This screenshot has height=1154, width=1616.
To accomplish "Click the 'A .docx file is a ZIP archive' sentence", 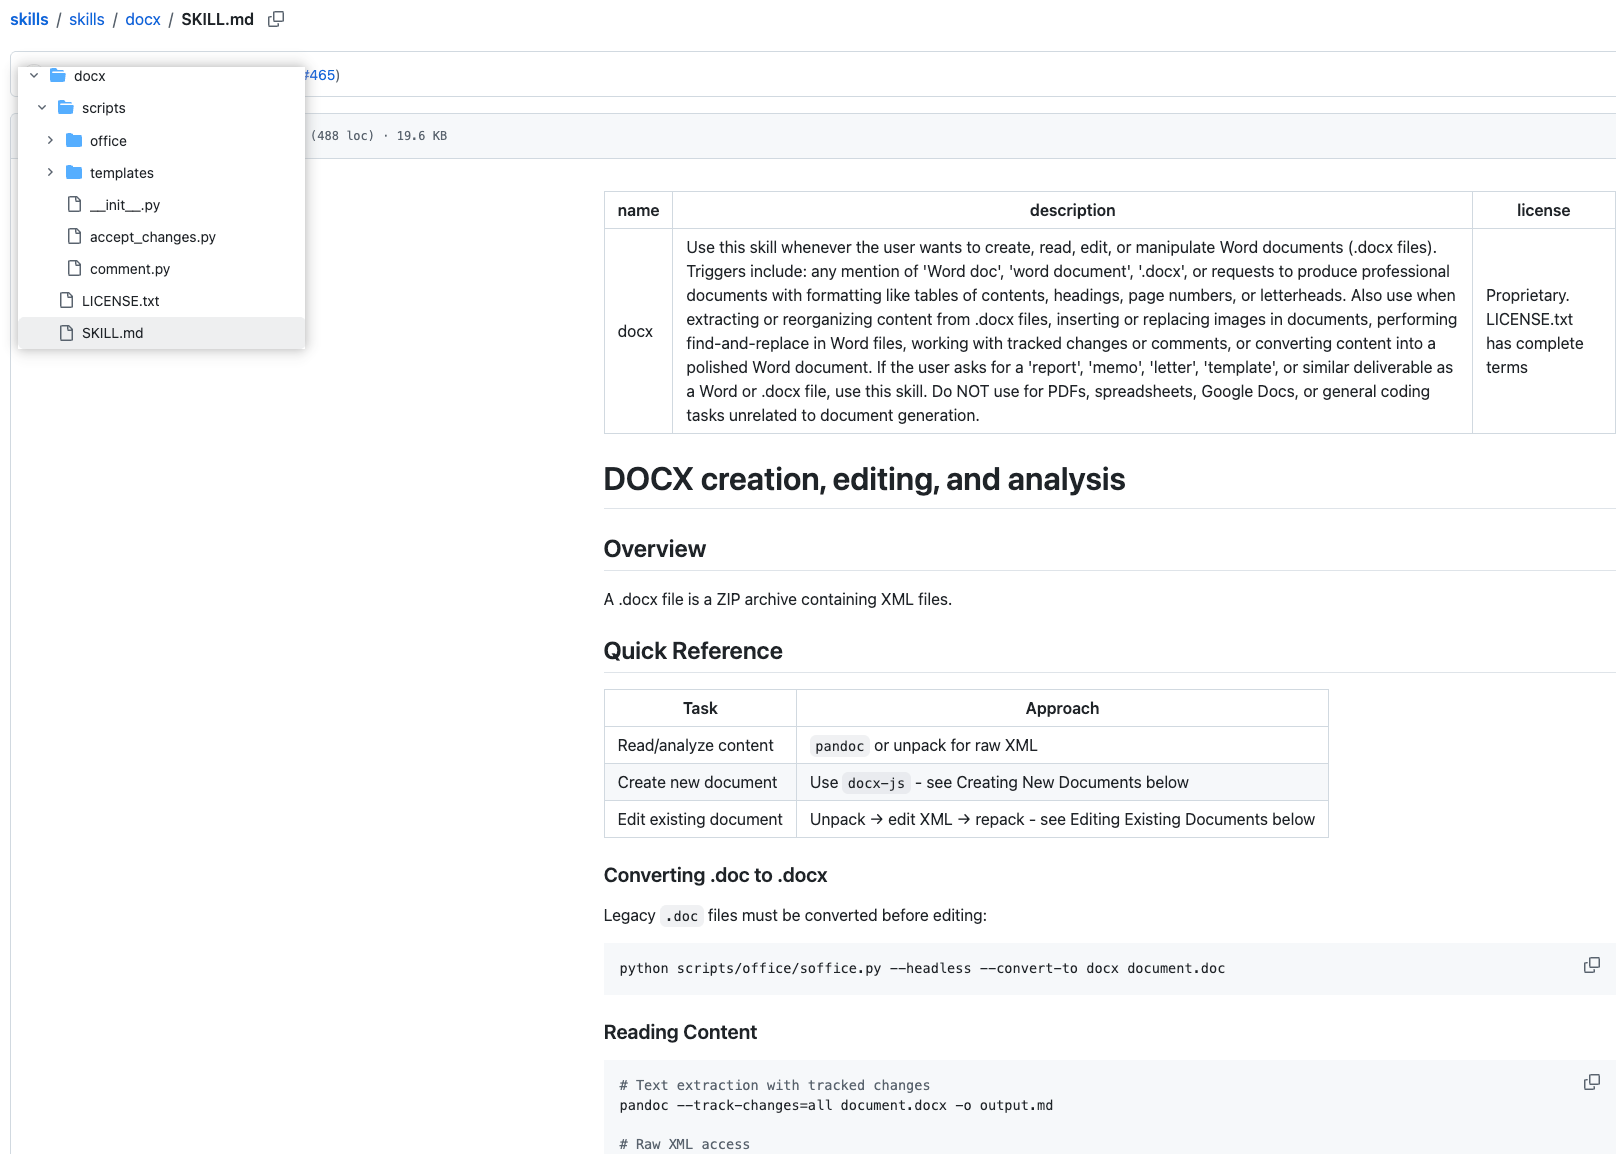I will 778,599.
